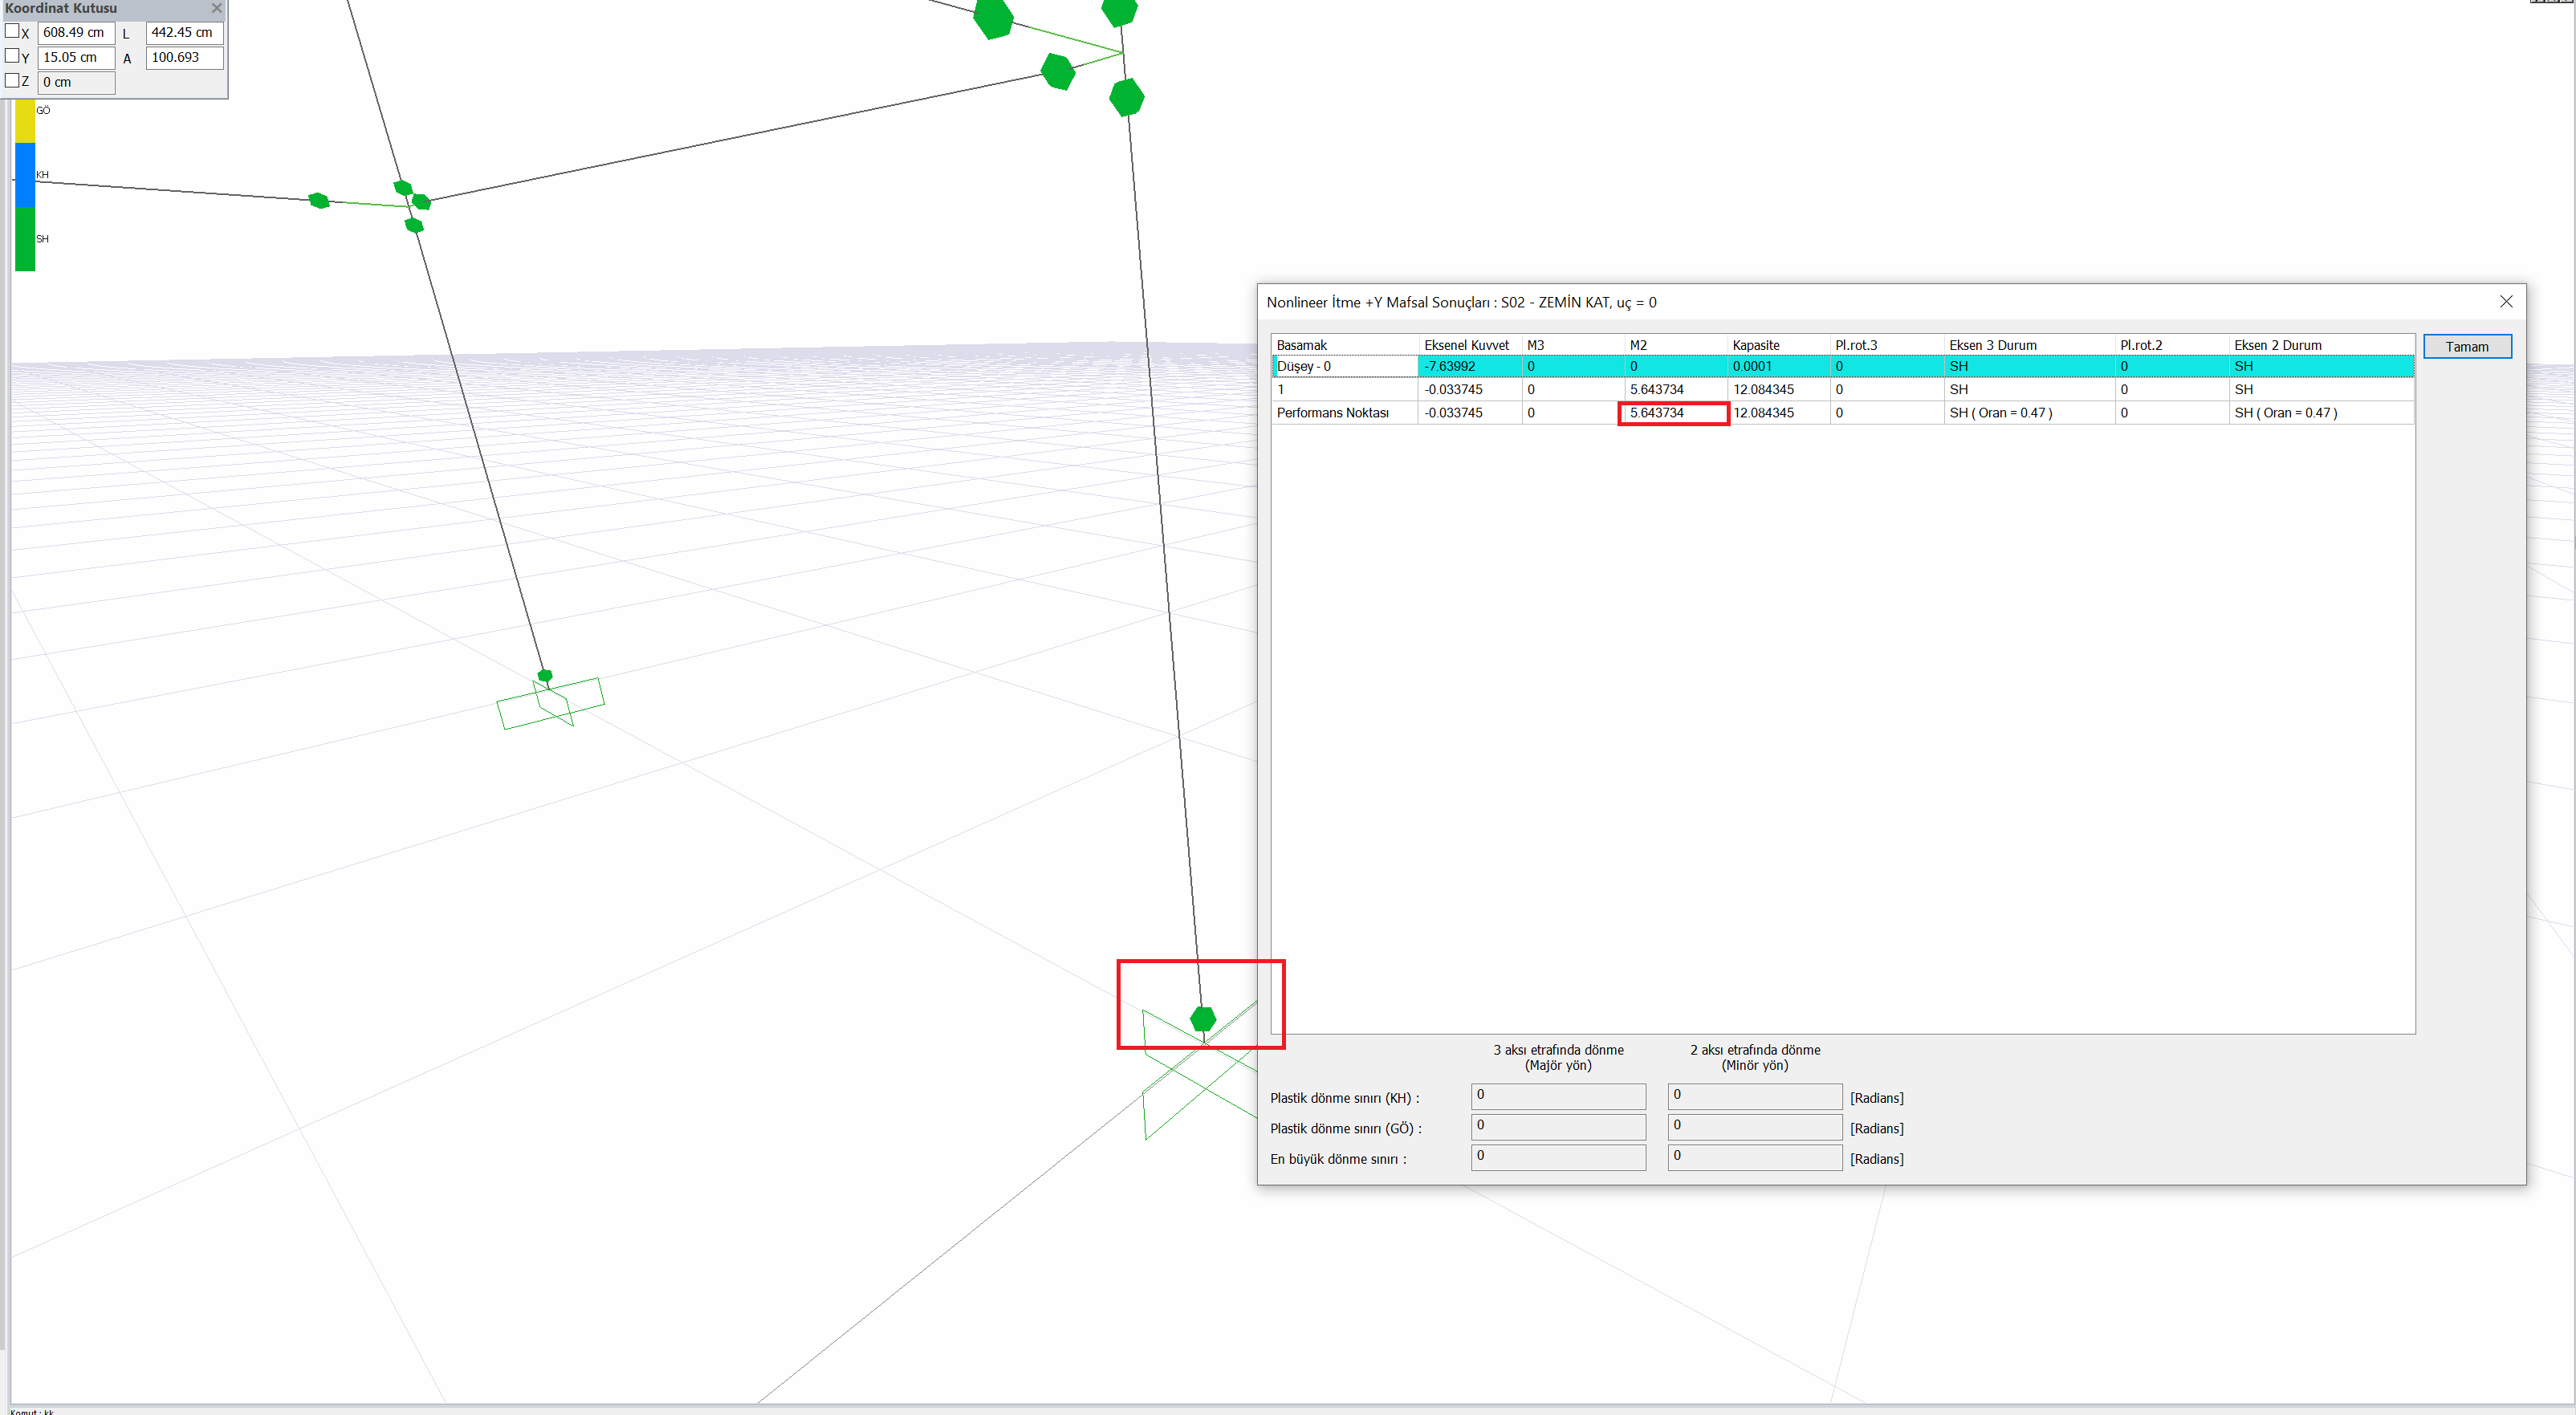Click the blue KH legend swatch

click(x=25, y=175)
